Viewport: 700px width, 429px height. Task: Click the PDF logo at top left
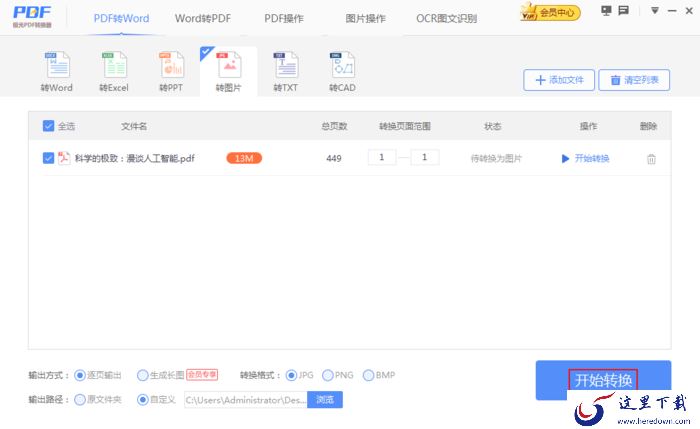(x=32, y=17)
